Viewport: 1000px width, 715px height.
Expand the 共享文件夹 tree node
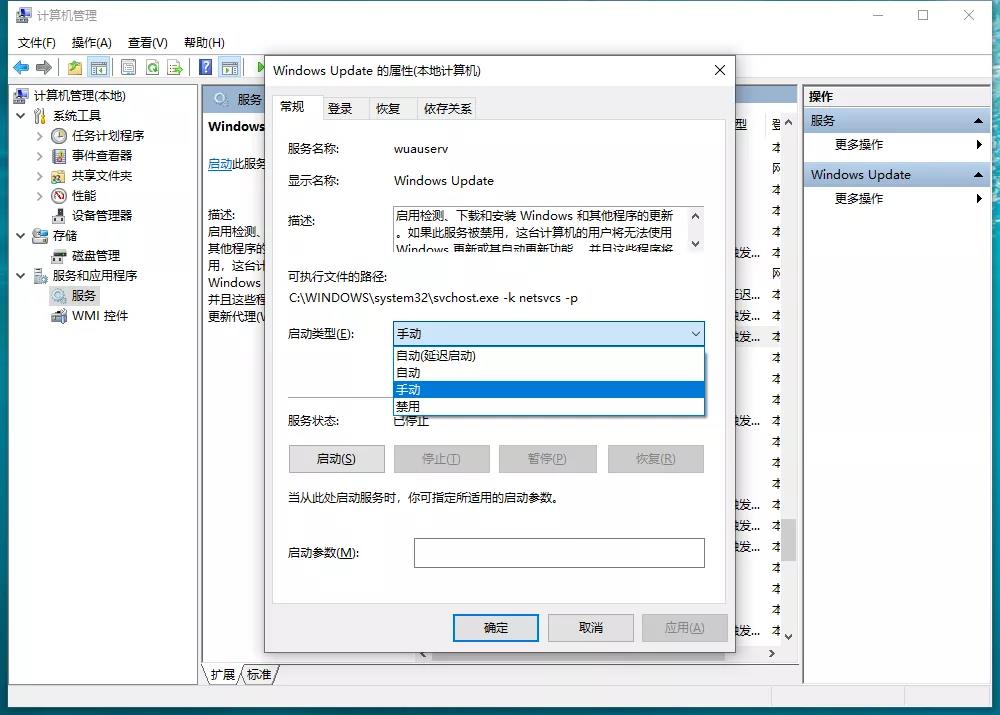[x=39, y=175]
